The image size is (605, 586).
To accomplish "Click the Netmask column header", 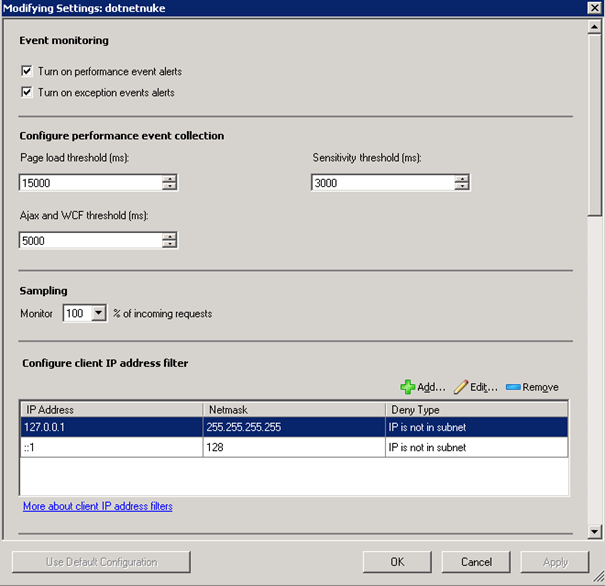I will [294, 409].
